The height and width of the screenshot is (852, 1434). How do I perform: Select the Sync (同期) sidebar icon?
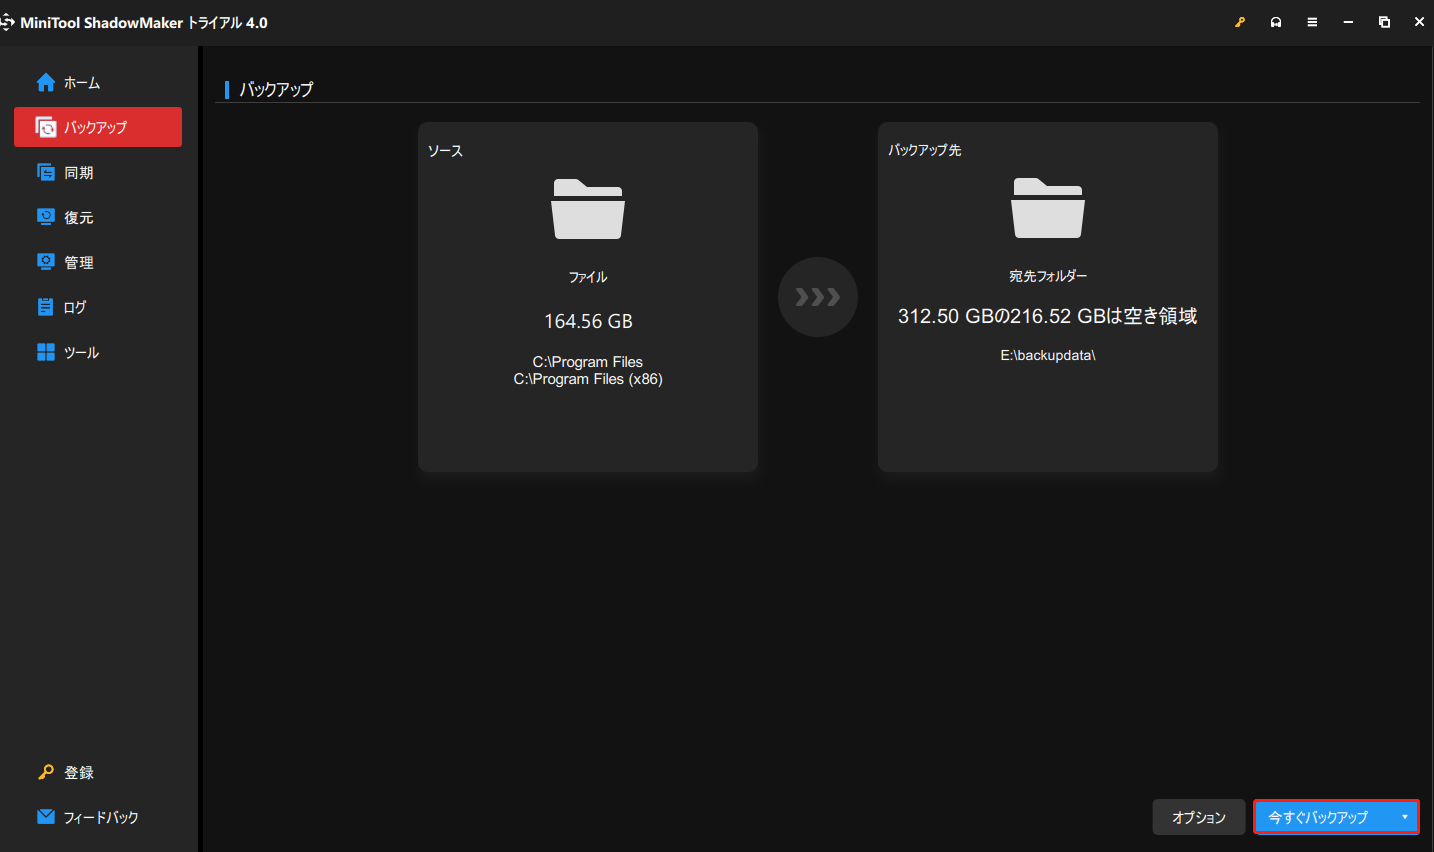pyautogui.click(x=46, y=172)
